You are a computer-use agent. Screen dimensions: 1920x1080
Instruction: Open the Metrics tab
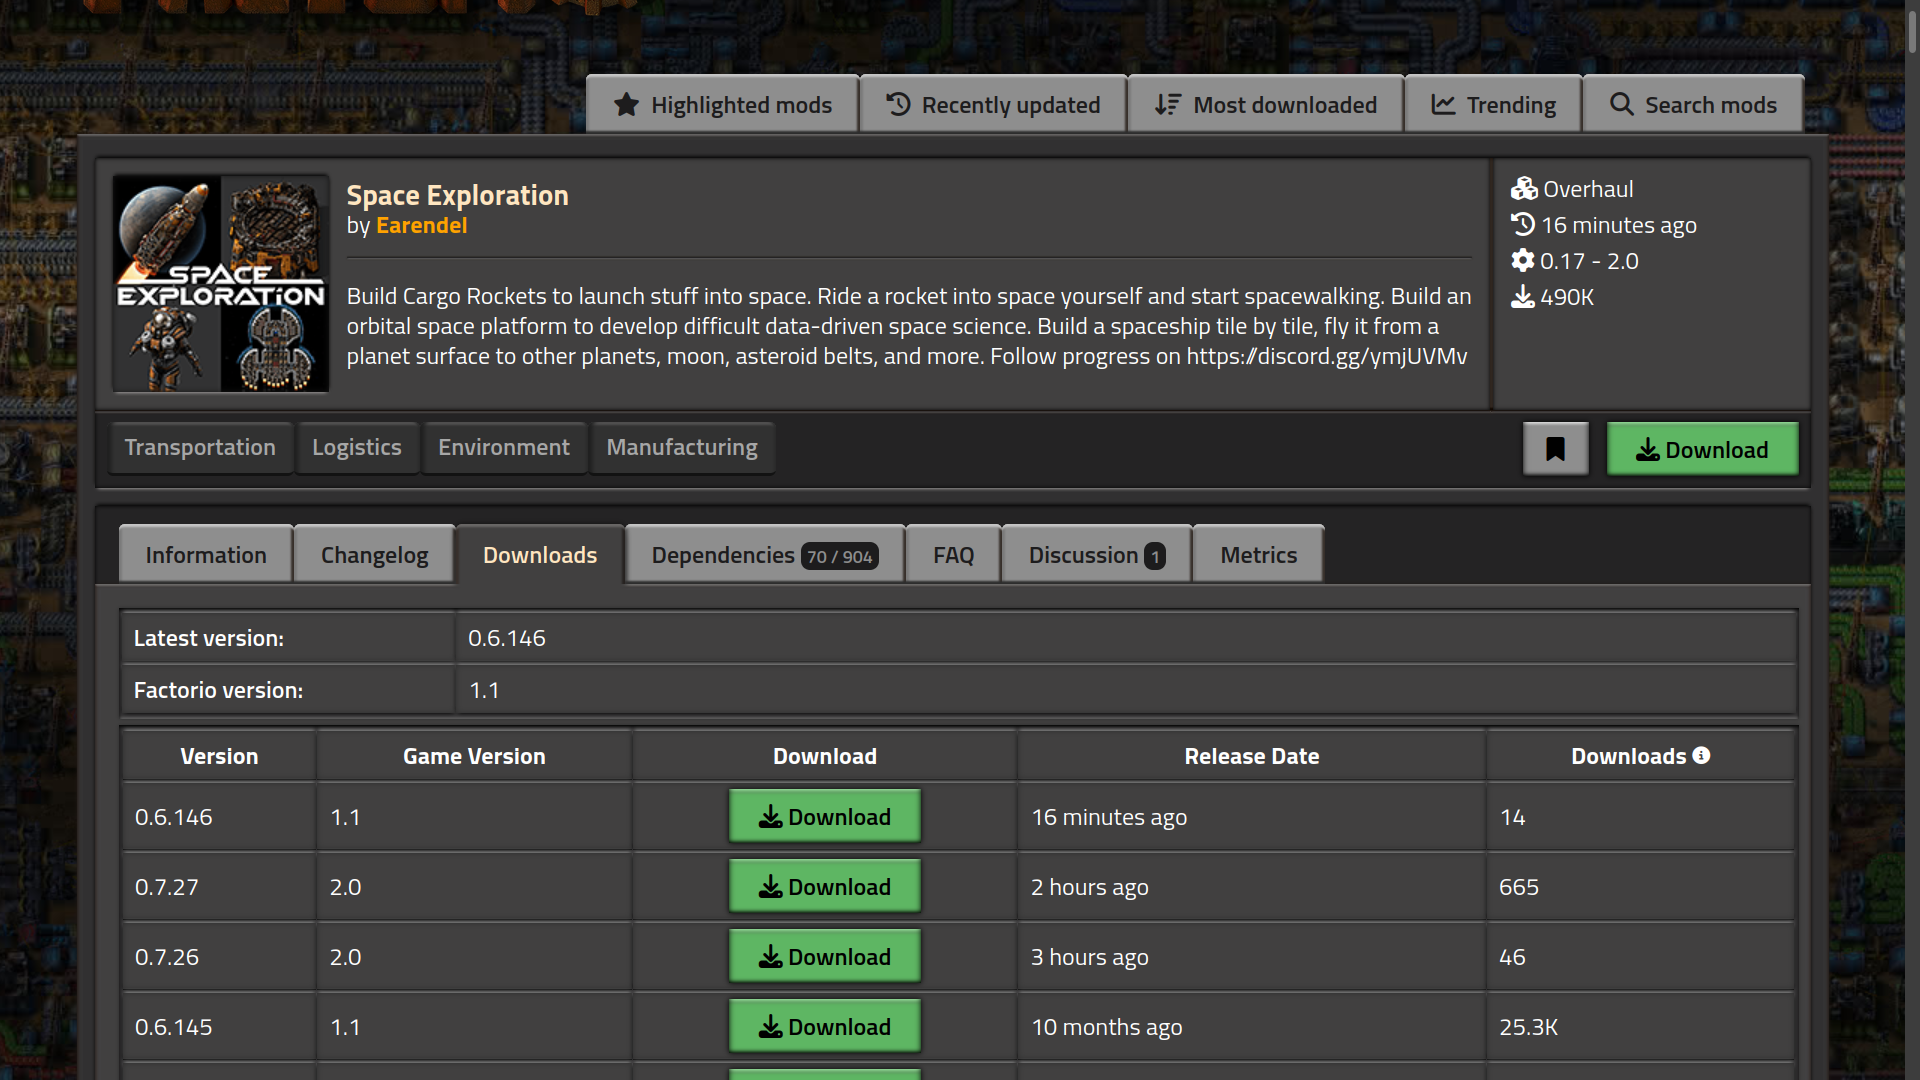(1258, 554)
